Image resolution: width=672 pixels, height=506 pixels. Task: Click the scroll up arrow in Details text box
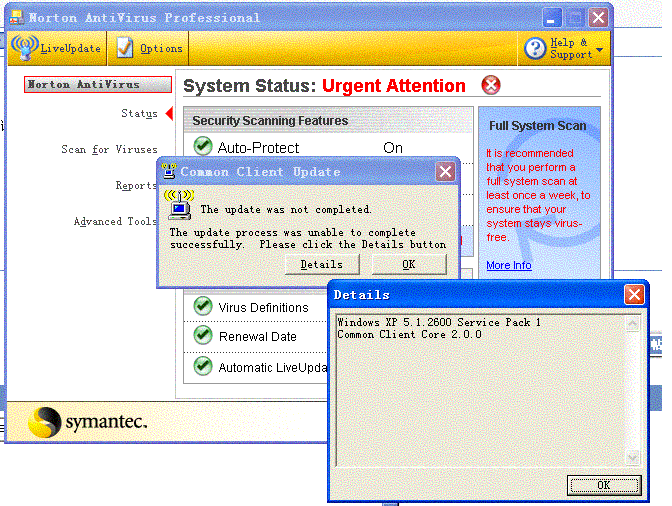(633, 323)
